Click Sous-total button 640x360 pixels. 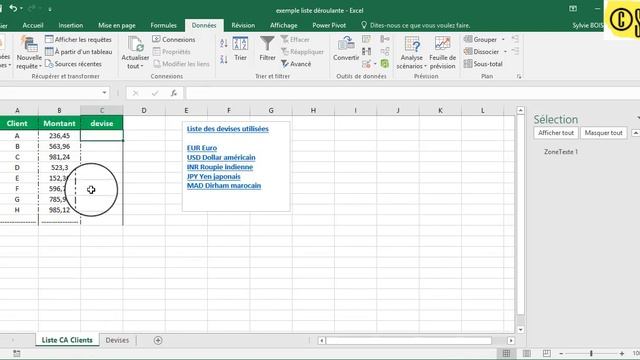click(x=483, y=64)
